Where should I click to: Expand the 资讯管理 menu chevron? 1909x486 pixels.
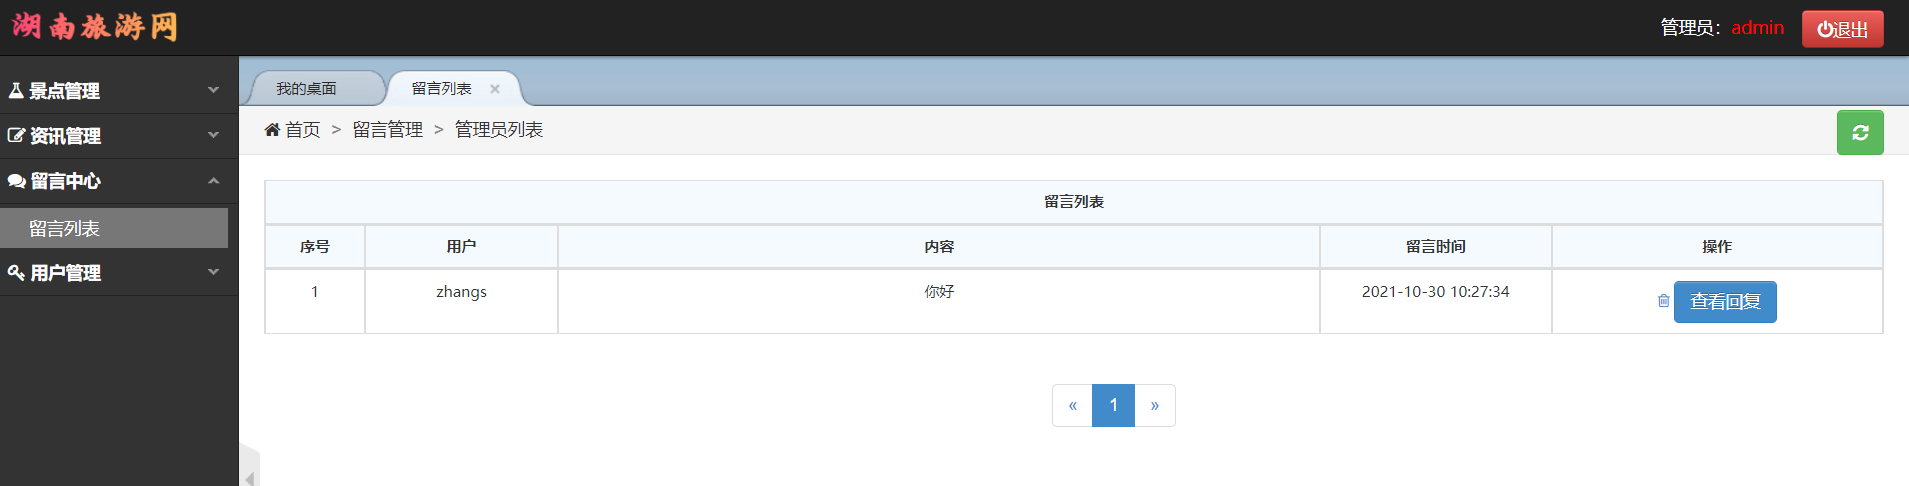click(x=213, y=135)
